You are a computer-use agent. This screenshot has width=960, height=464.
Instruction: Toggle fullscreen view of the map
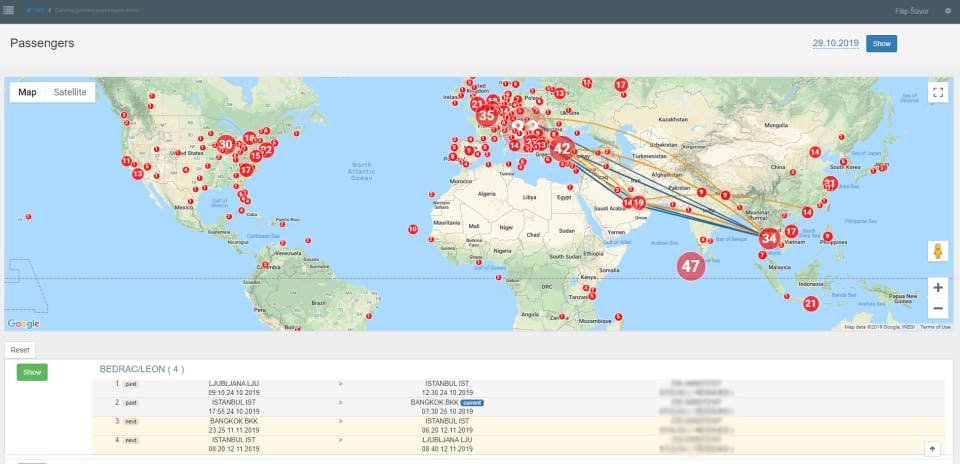(x=938, y=92)
